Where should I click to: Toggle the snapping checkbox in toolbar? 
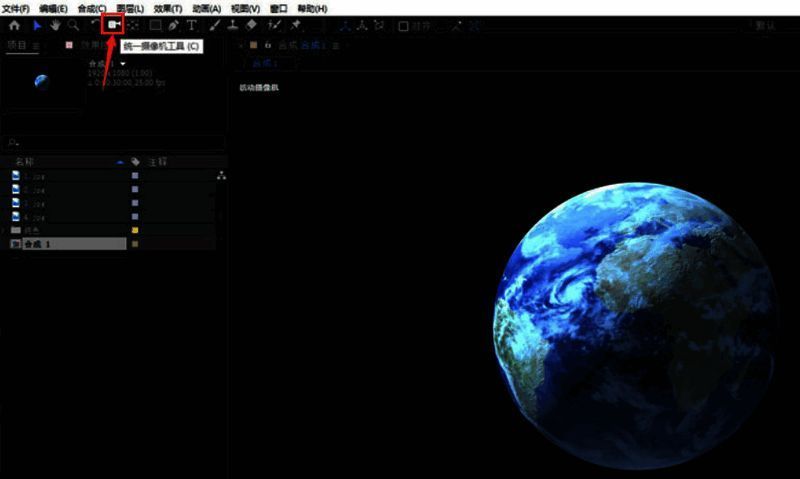(x=403, y=26)
